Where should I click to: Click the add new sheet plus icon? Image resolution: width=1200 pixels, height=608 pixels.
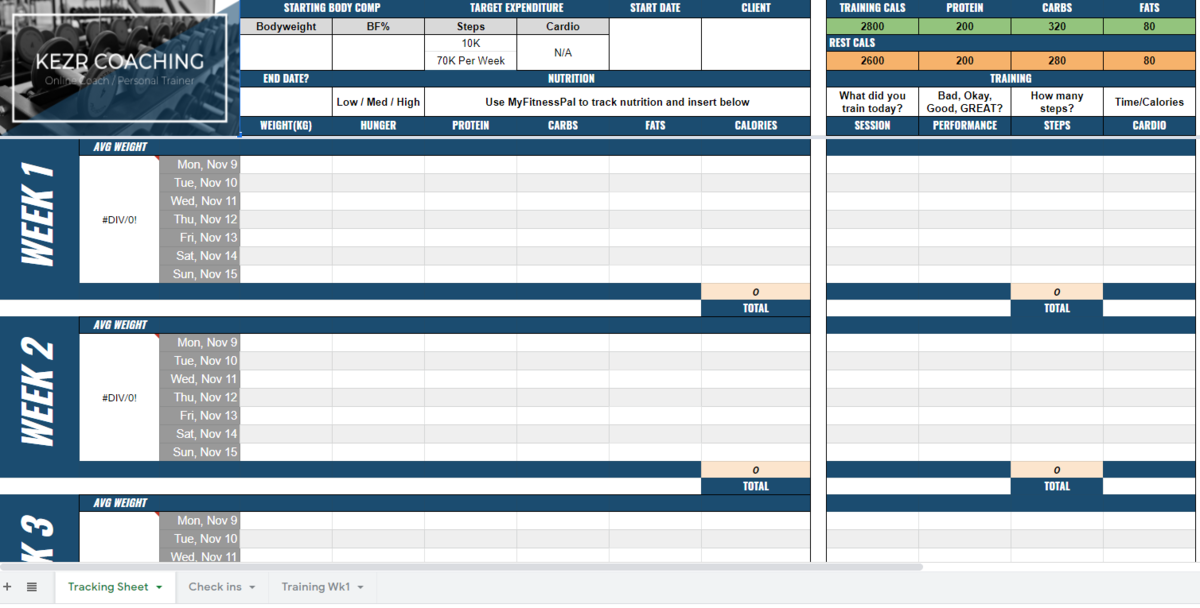point(8,587)
